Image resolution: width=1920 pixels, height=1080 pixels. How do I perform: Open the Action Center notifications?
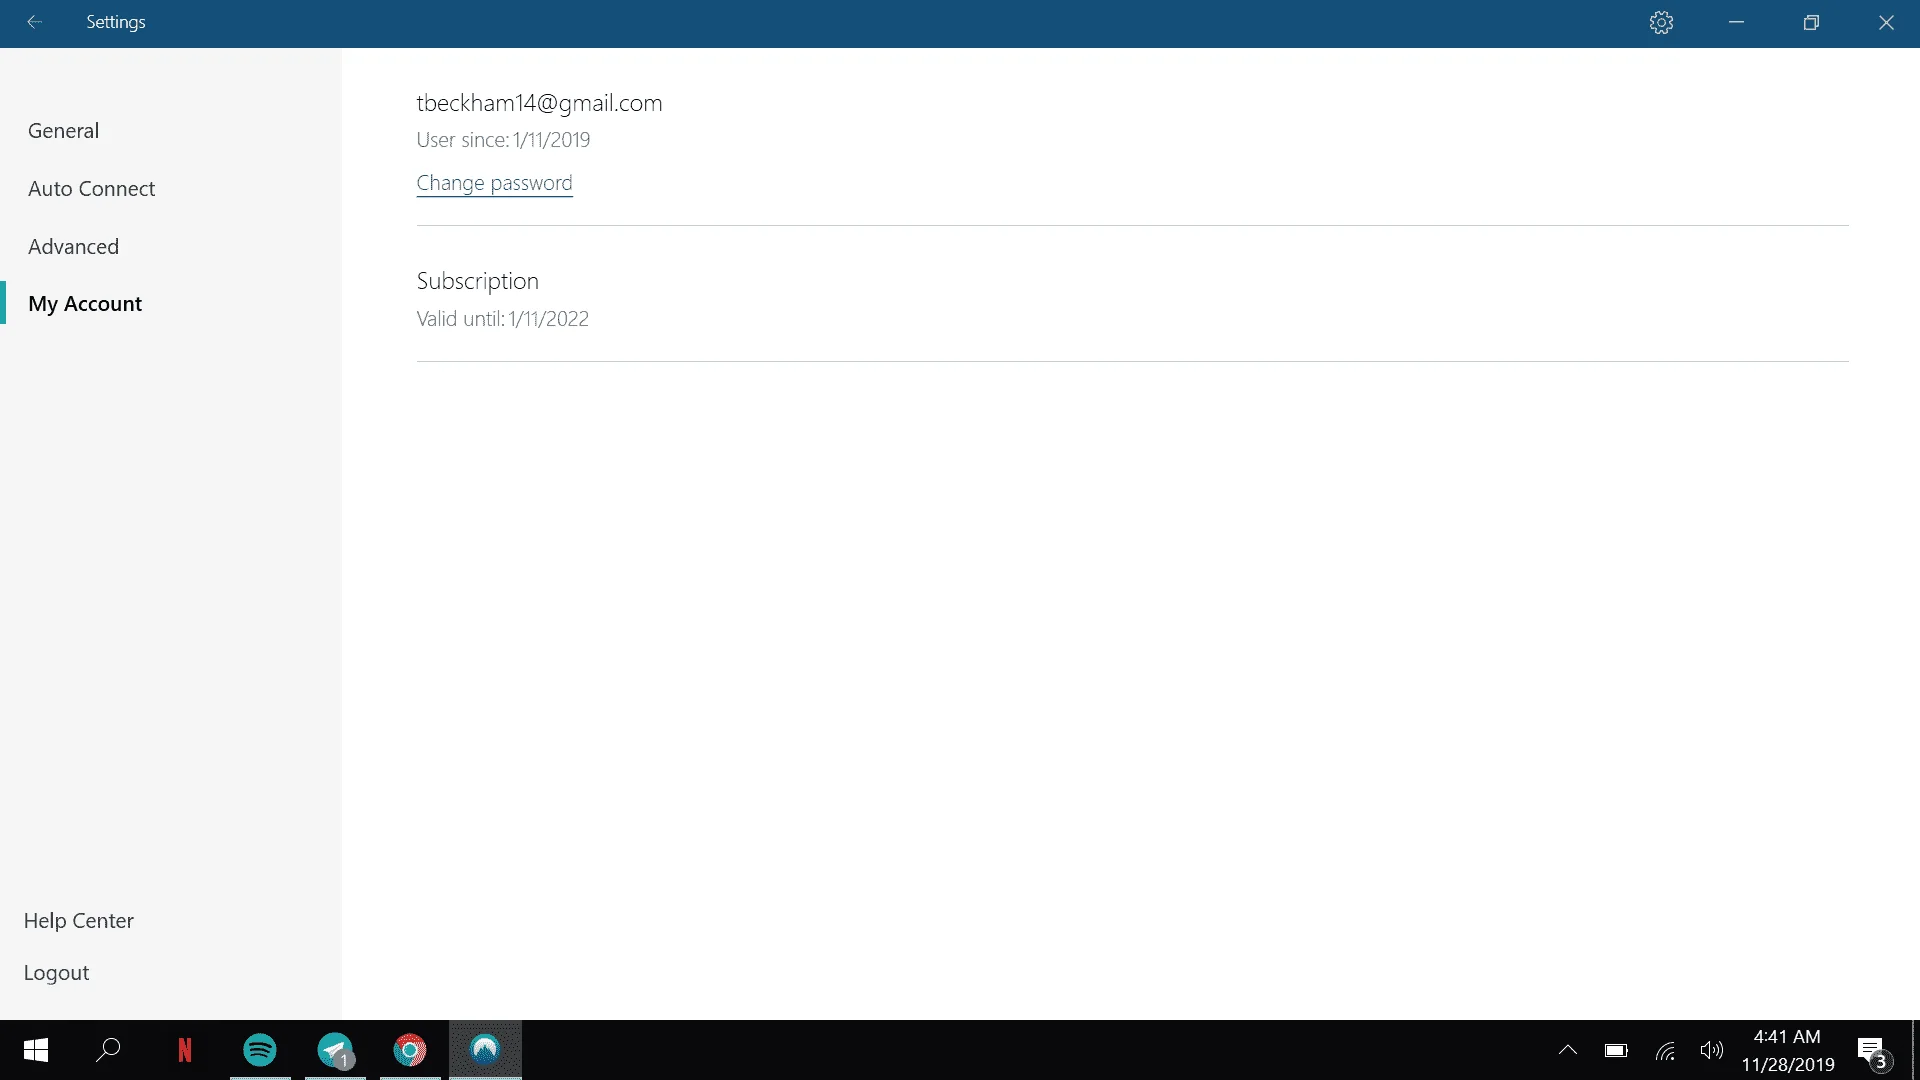[x=1874, y=1052]
